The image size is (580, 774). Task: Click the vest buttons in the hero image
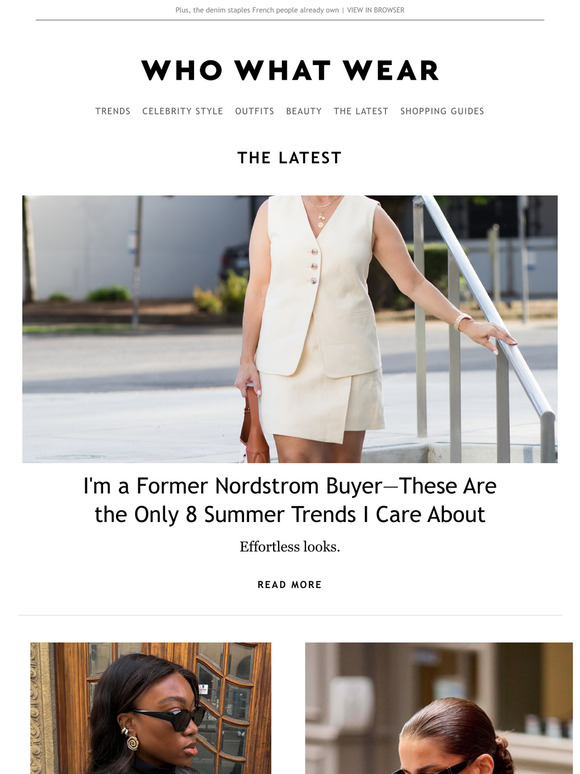313,267
